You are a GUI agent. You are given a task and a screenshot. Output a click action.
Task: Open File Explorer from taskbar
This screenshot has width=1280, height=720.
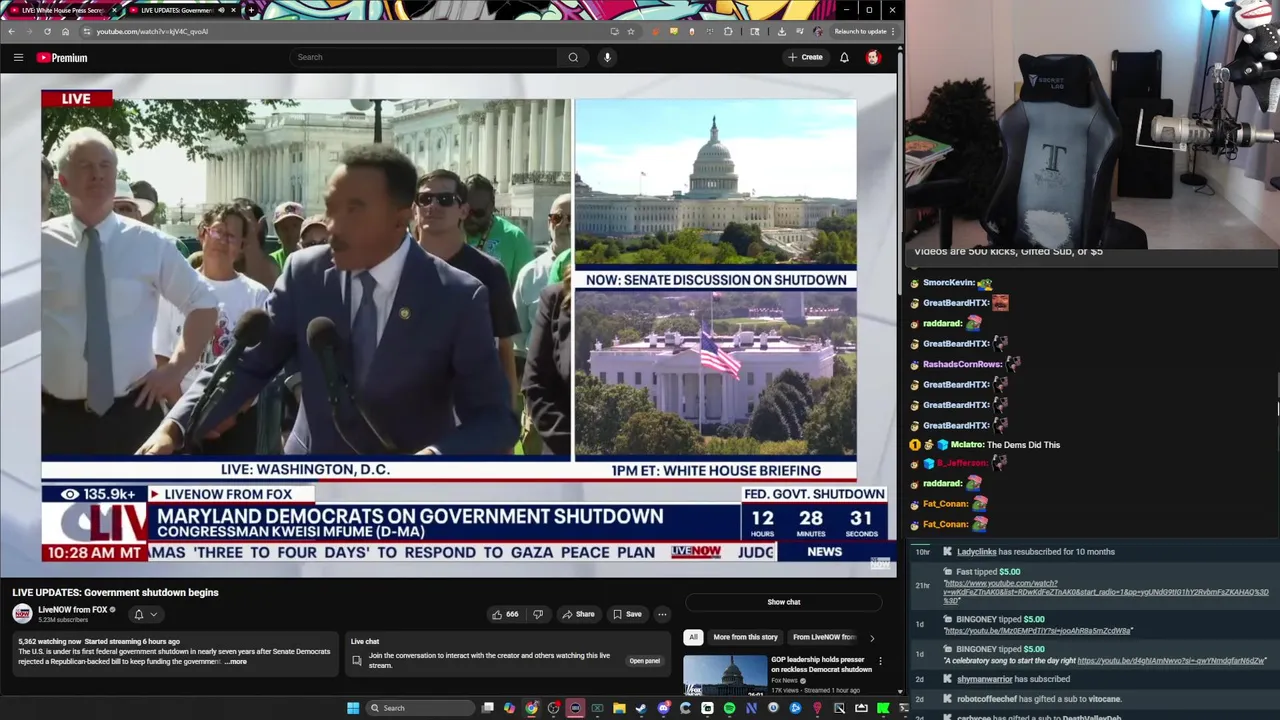619,708
